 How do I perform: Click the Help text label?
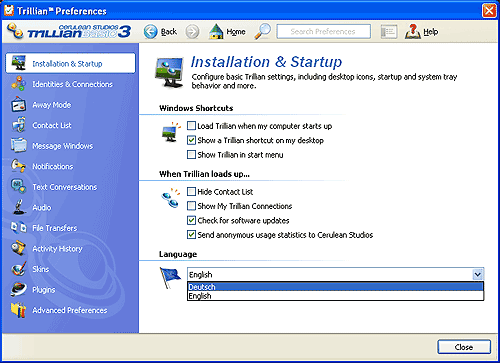point(431,32)
